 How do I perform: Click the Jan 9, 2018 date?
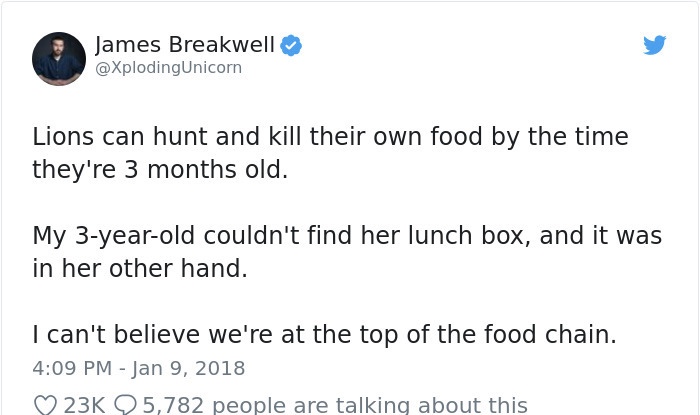[188, 369]
